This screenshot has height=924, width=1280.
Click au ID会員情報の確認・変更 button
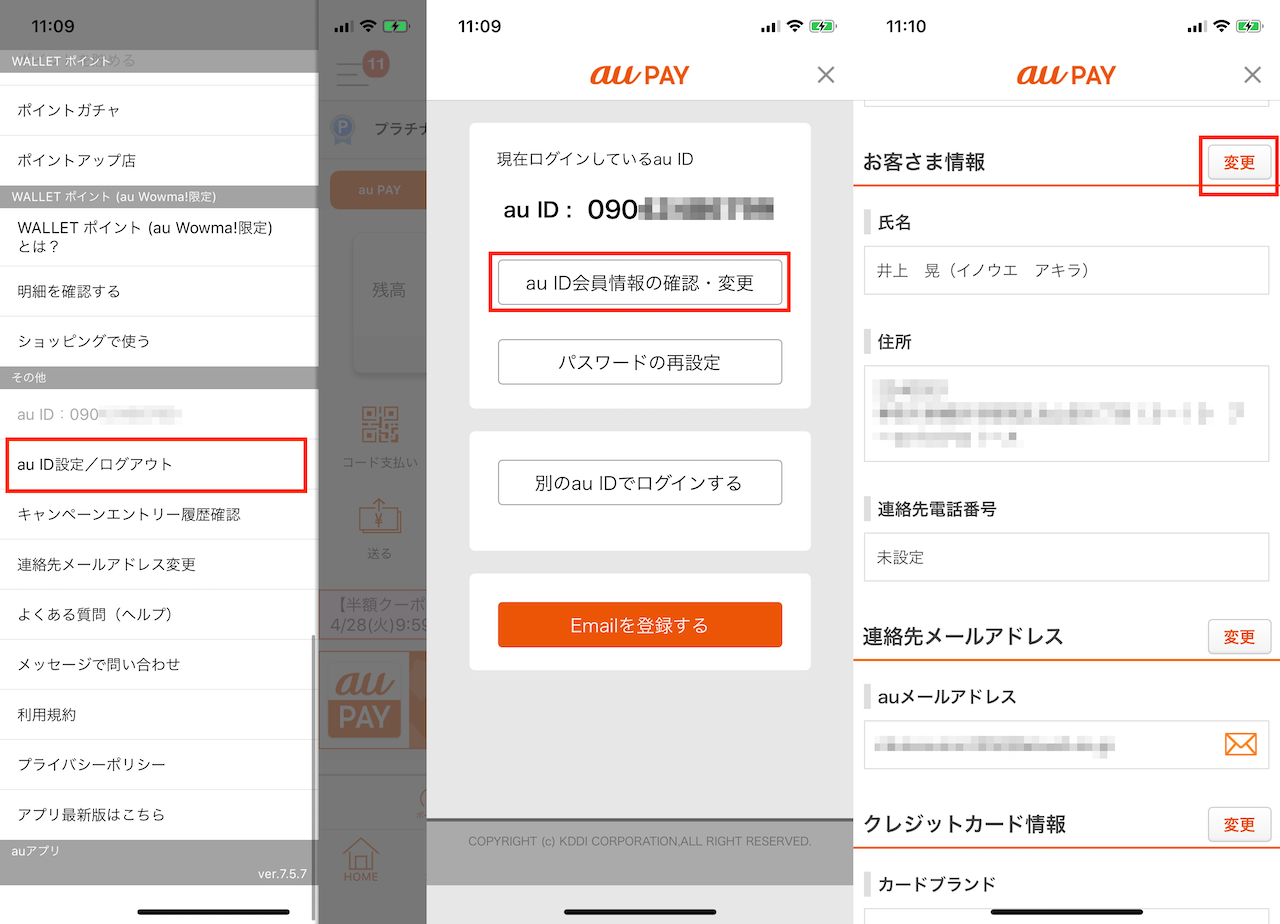[640, 283]
